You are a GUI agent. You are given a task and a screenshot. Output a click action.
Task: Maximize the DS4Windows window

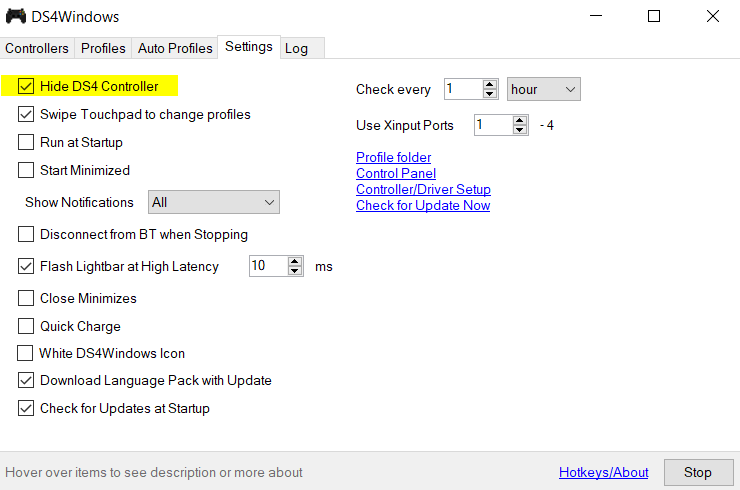[x=654, y=16]
